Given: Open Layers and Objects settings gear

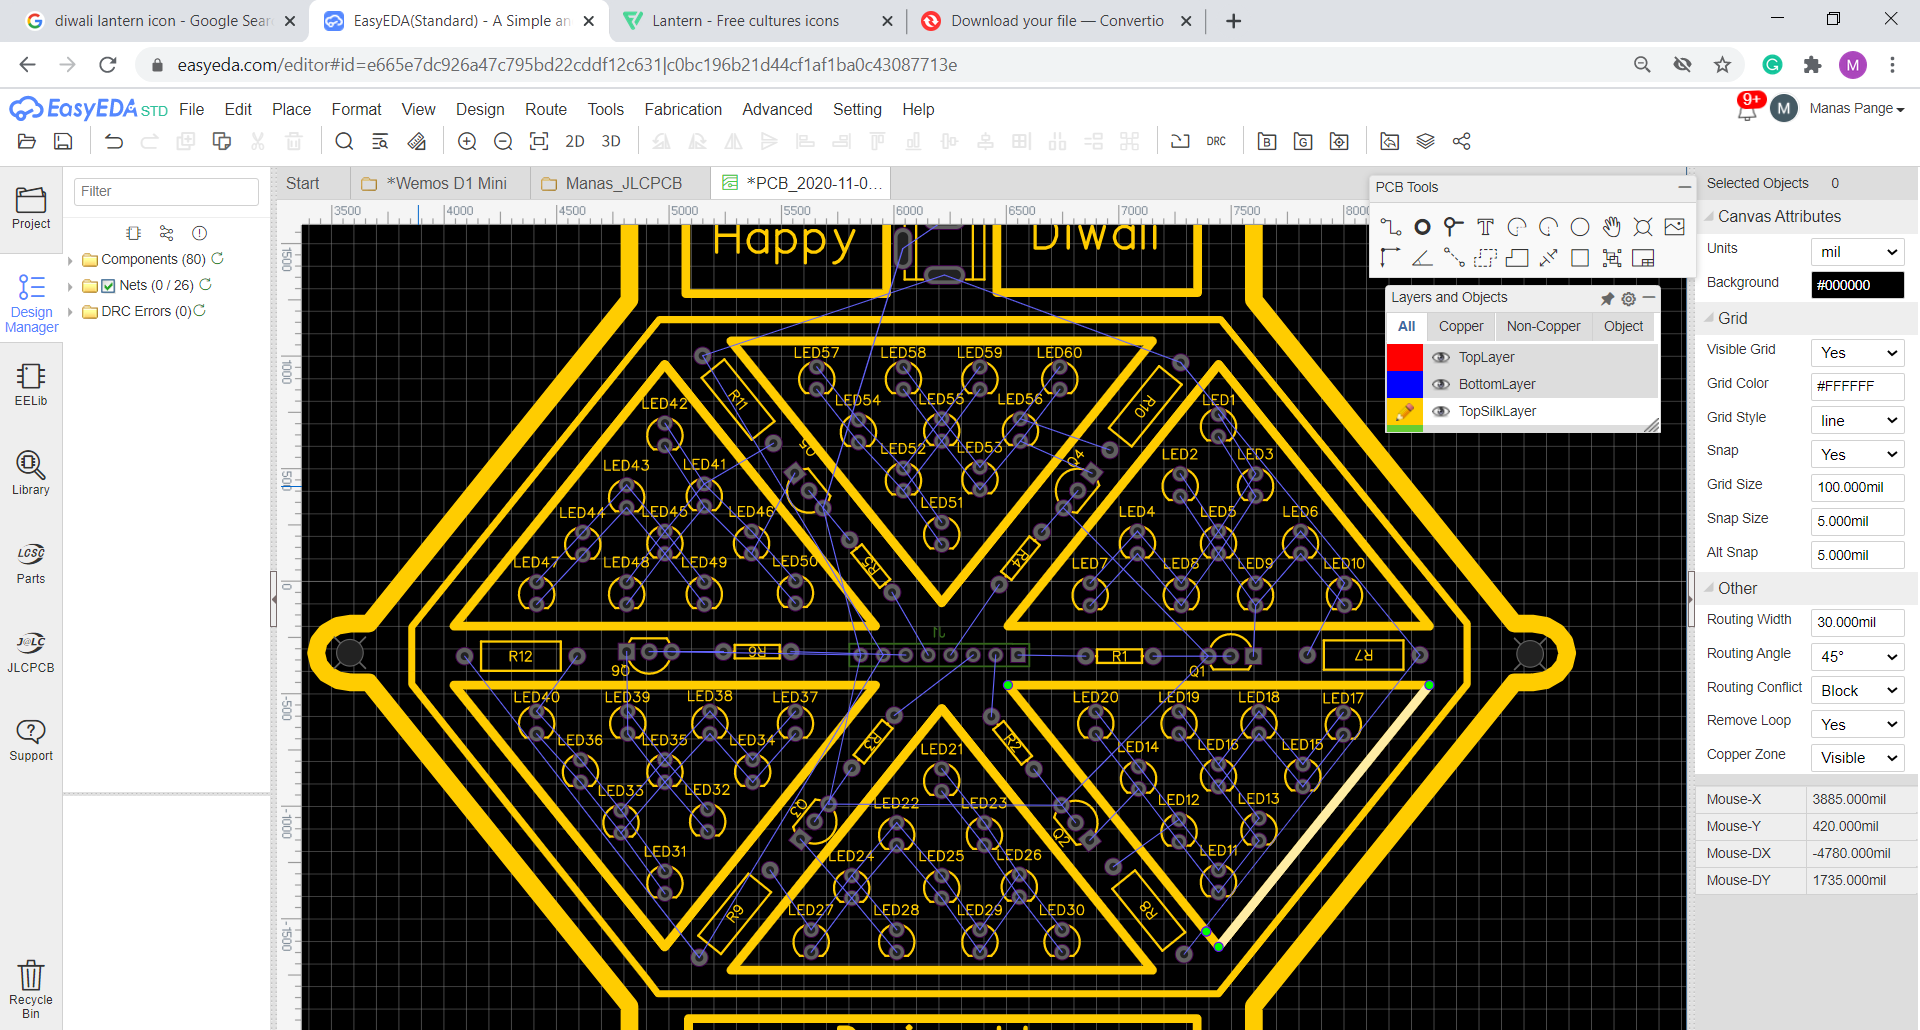Looking at the screenshot, I should pos(1628,298).
